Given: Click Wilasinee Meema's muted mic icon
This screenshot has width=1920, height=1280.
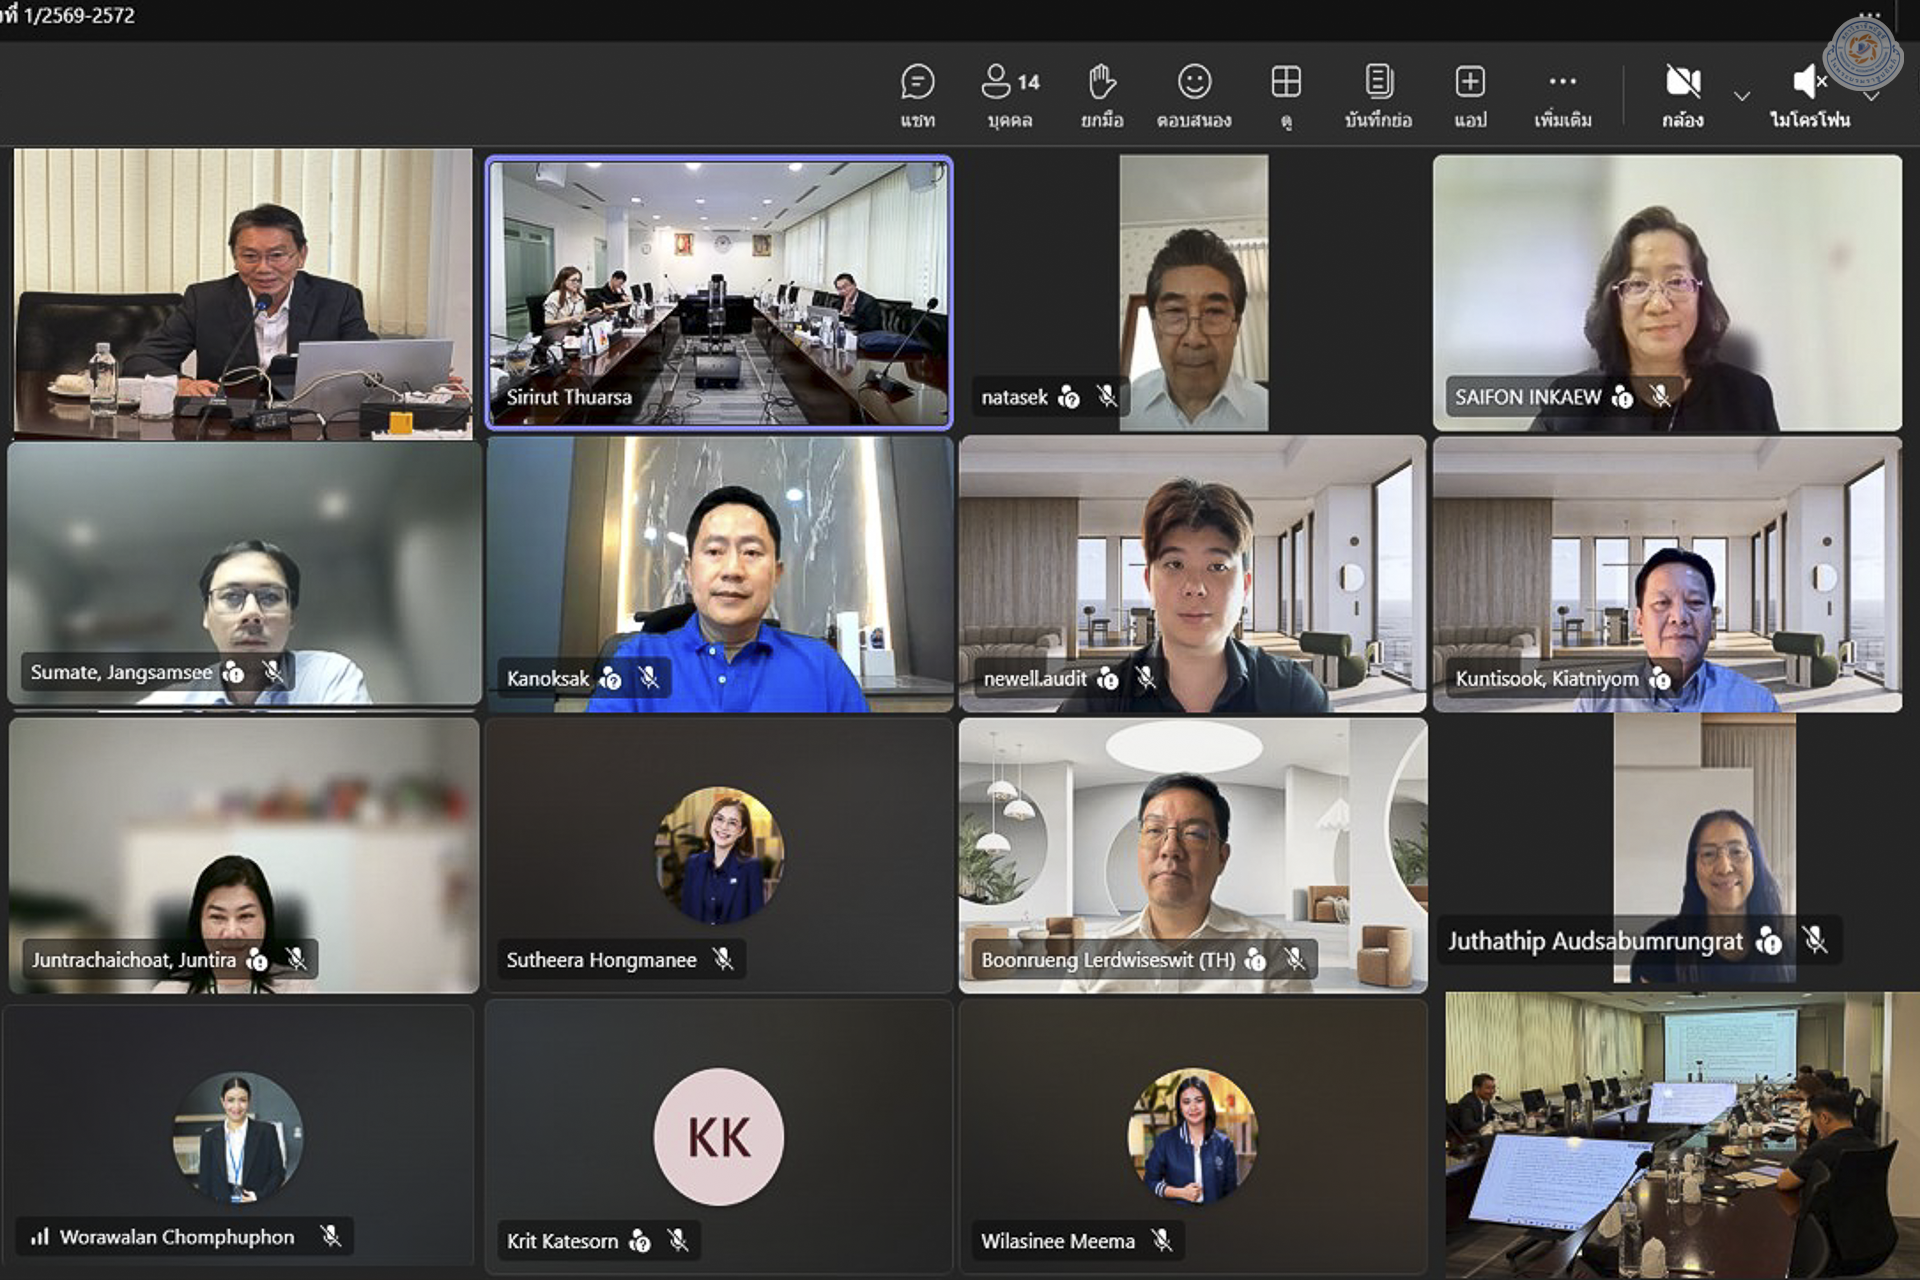Looking at the screenshot, I should [x=1162, y=1240].
